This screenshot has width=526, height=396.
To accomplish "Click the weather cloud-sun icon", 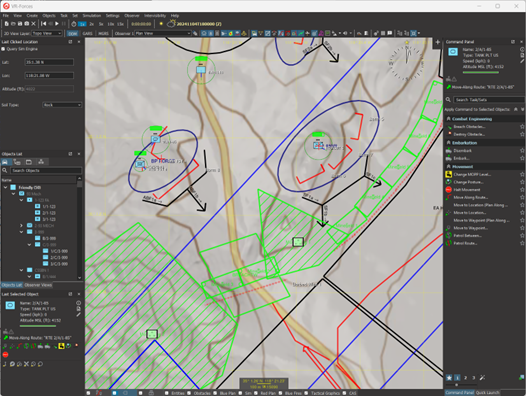I will [171, 24].
